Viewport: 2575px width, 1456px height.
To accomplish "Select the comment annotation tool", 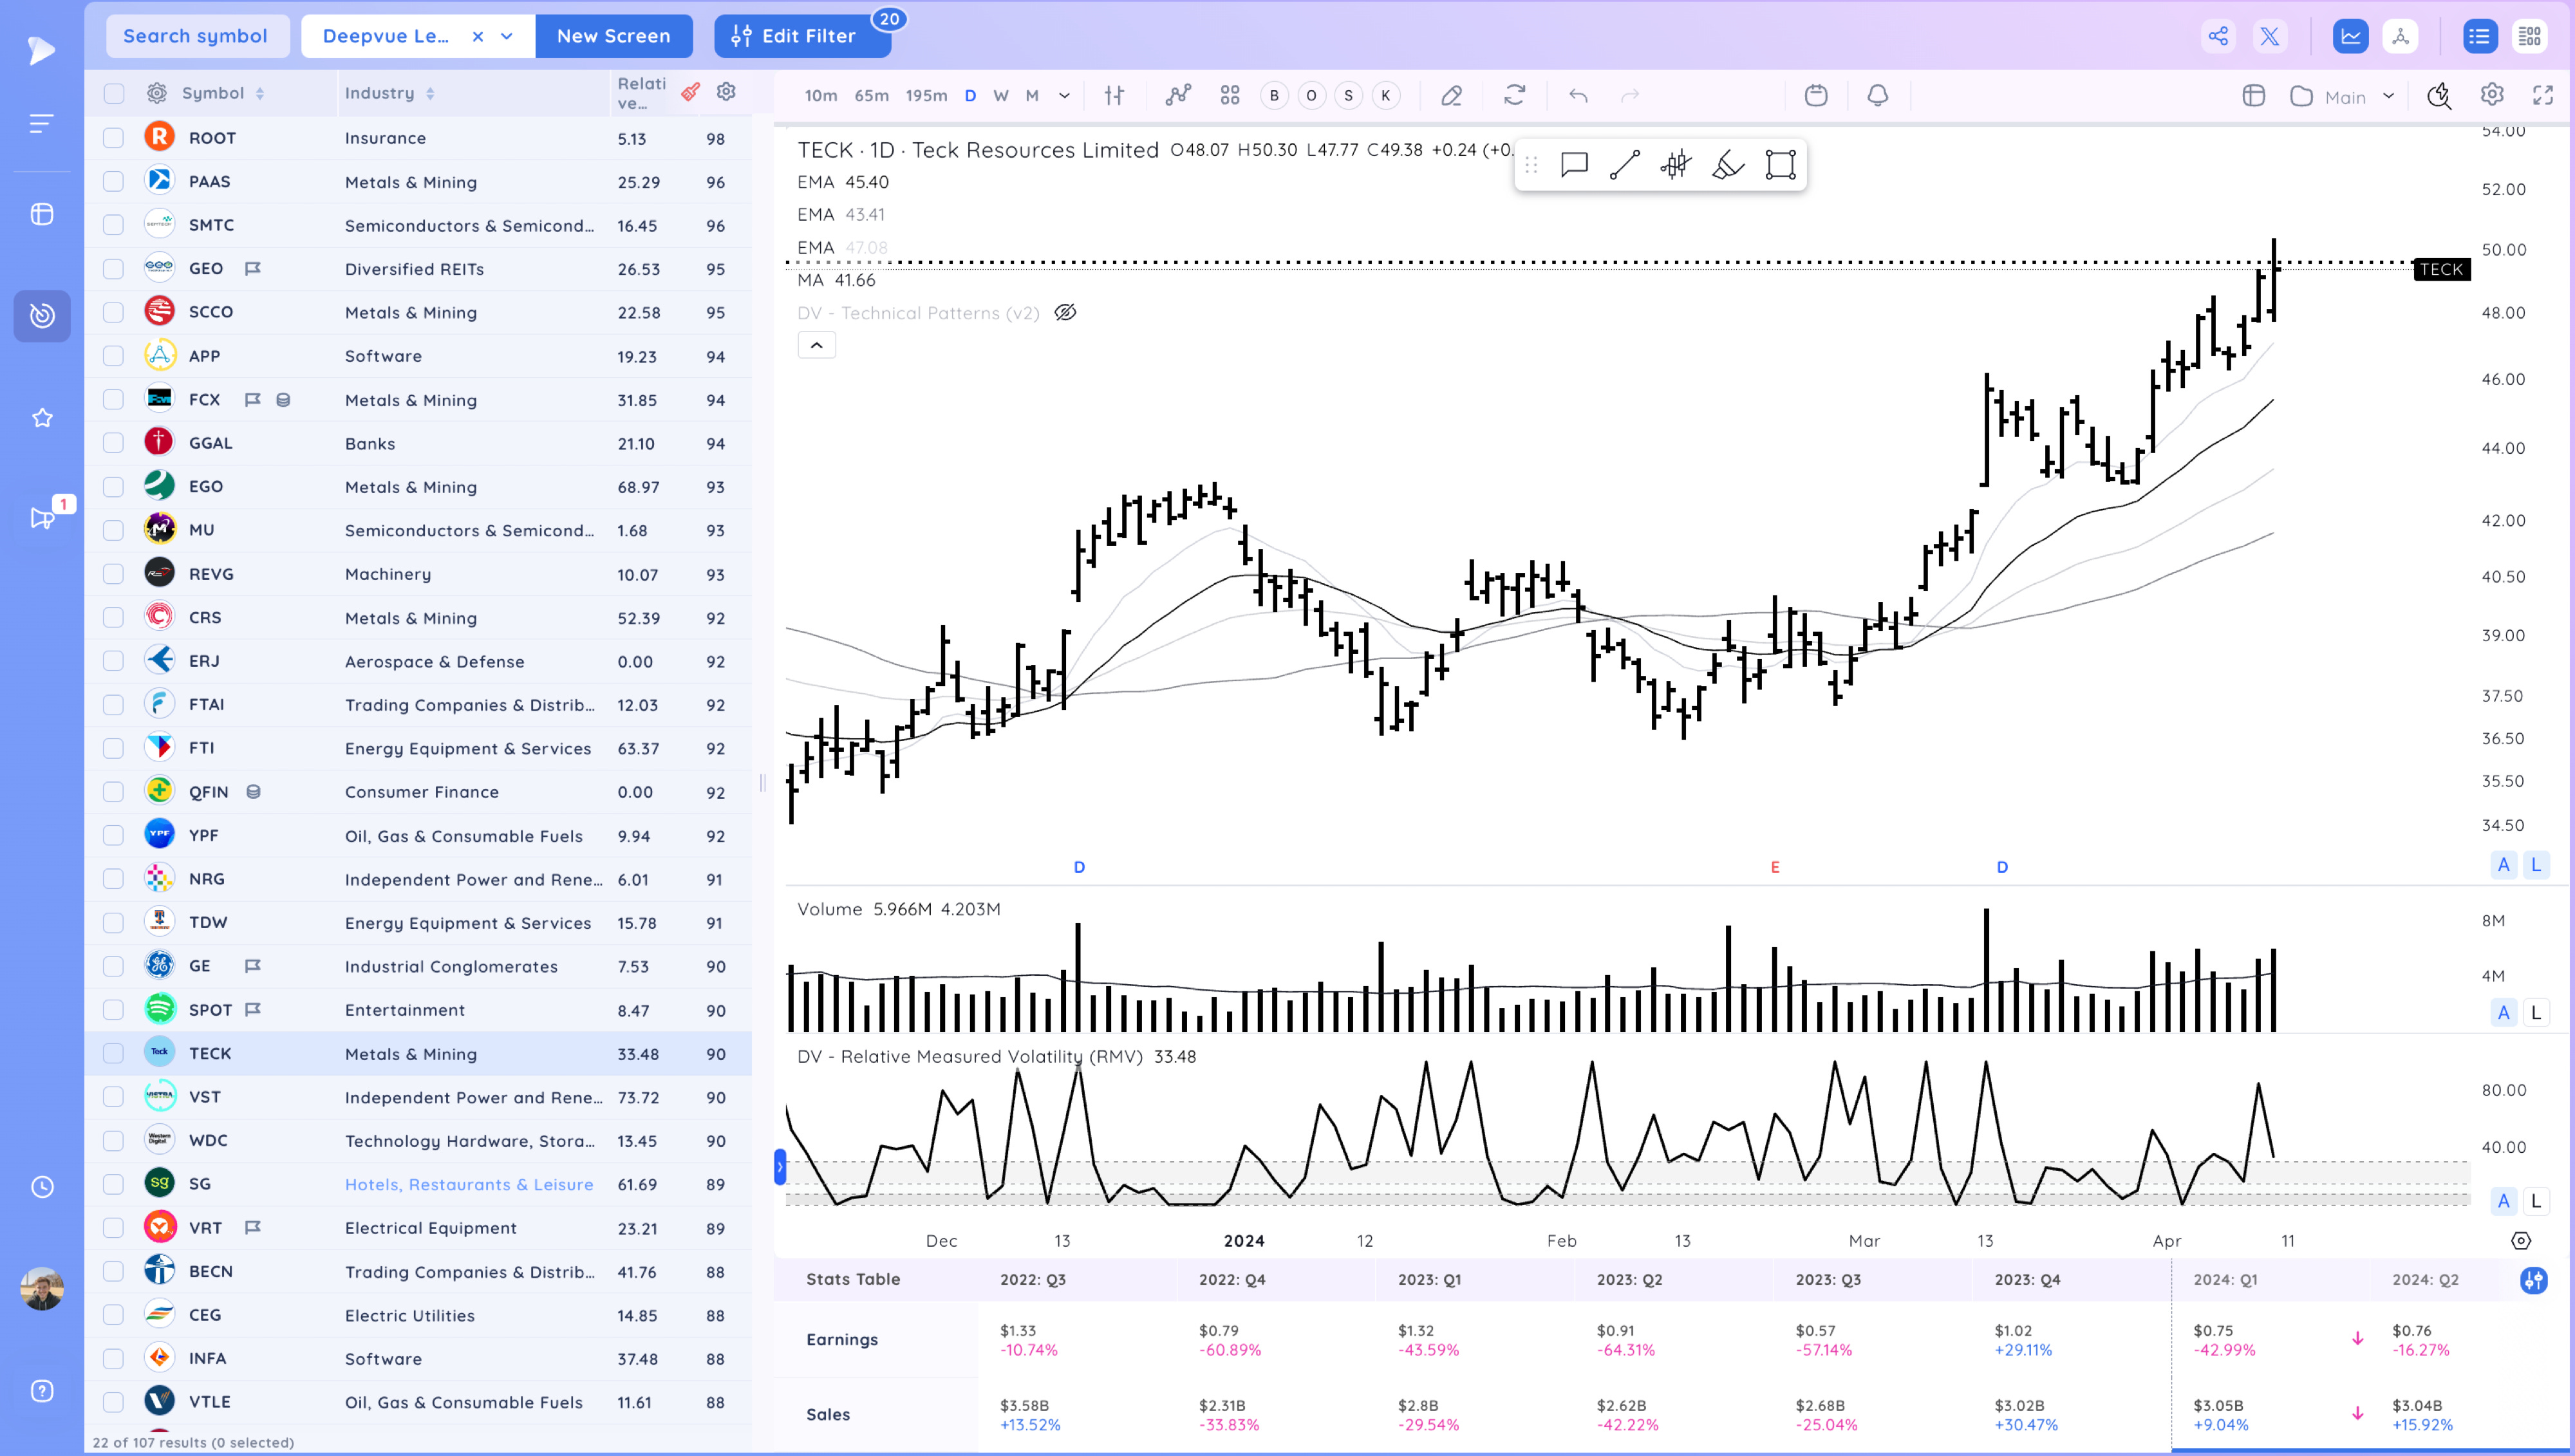I will tap(1574, 164).
